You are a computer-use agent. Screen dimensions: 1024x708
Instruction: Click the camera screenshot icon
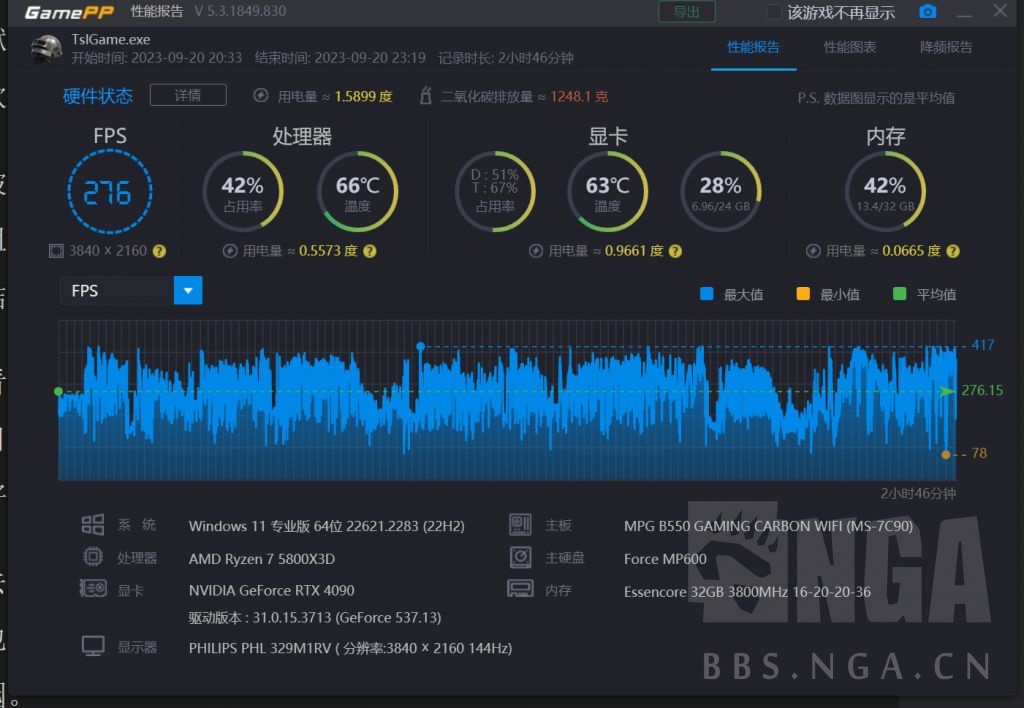[928, 12]
